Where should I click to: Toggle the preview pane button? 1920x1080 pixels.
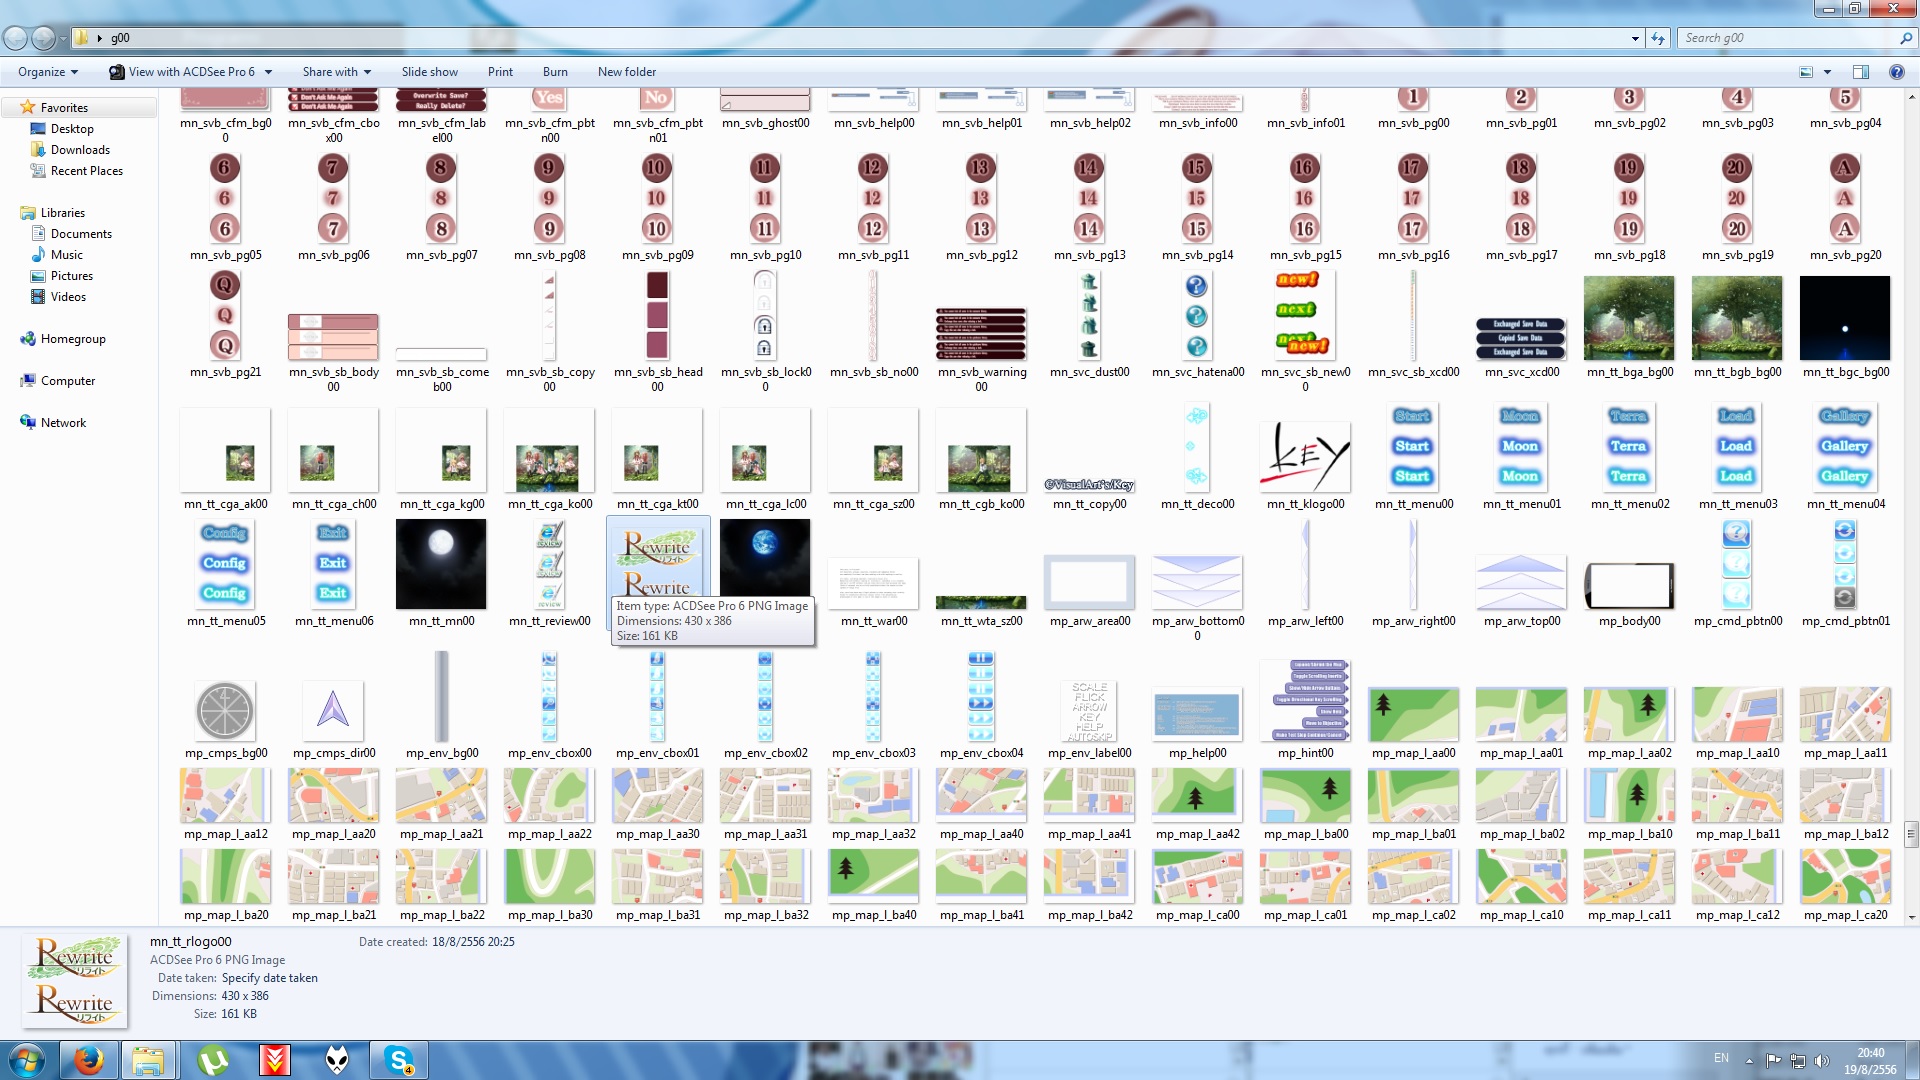1861,72
